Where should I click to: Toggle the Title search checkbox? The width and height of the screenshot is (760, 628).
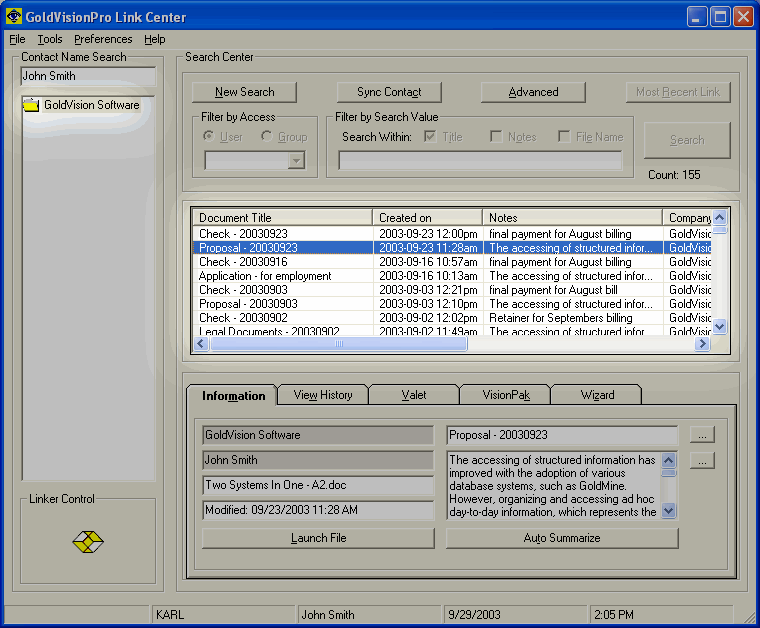coord(429,137)
